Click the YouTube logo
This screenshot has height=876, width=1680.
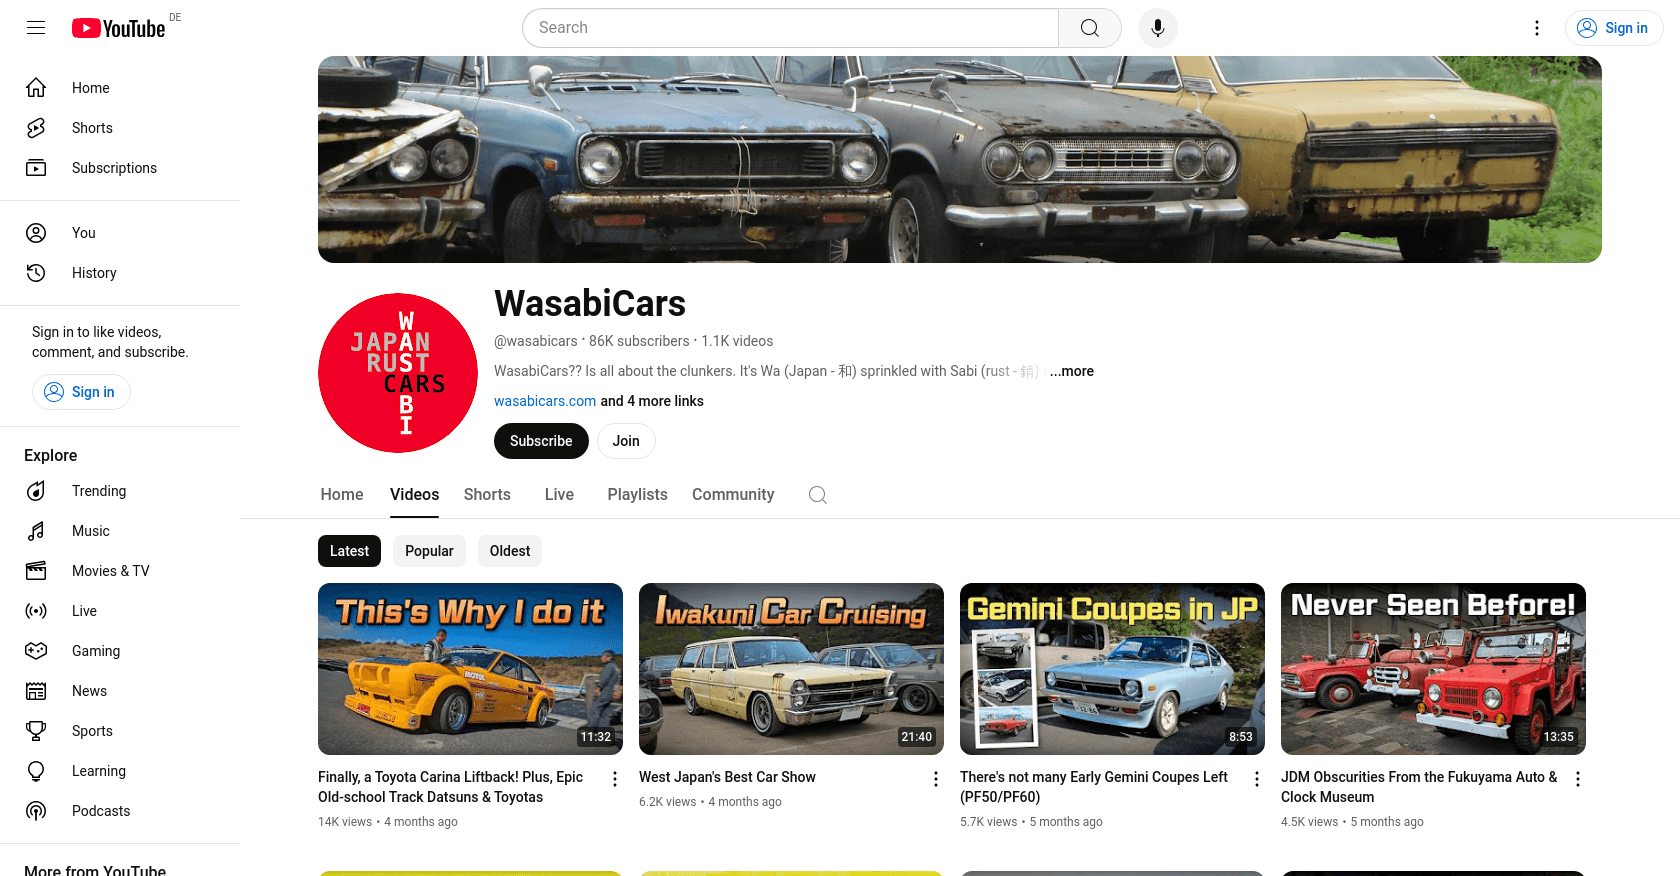(119, 28)
